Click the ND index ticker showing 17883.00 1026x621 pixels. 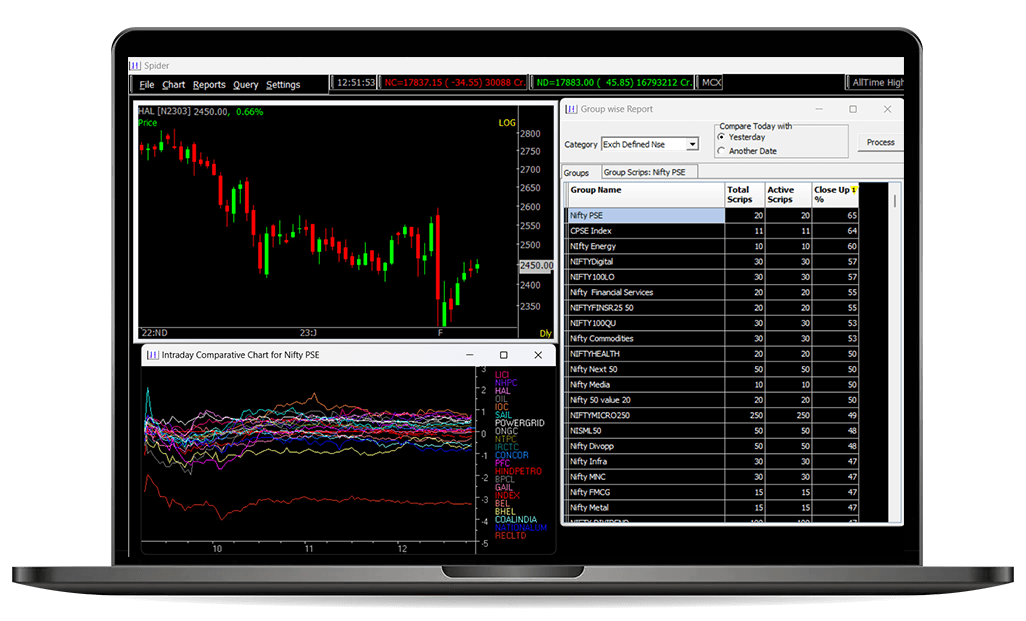(612, 81)
